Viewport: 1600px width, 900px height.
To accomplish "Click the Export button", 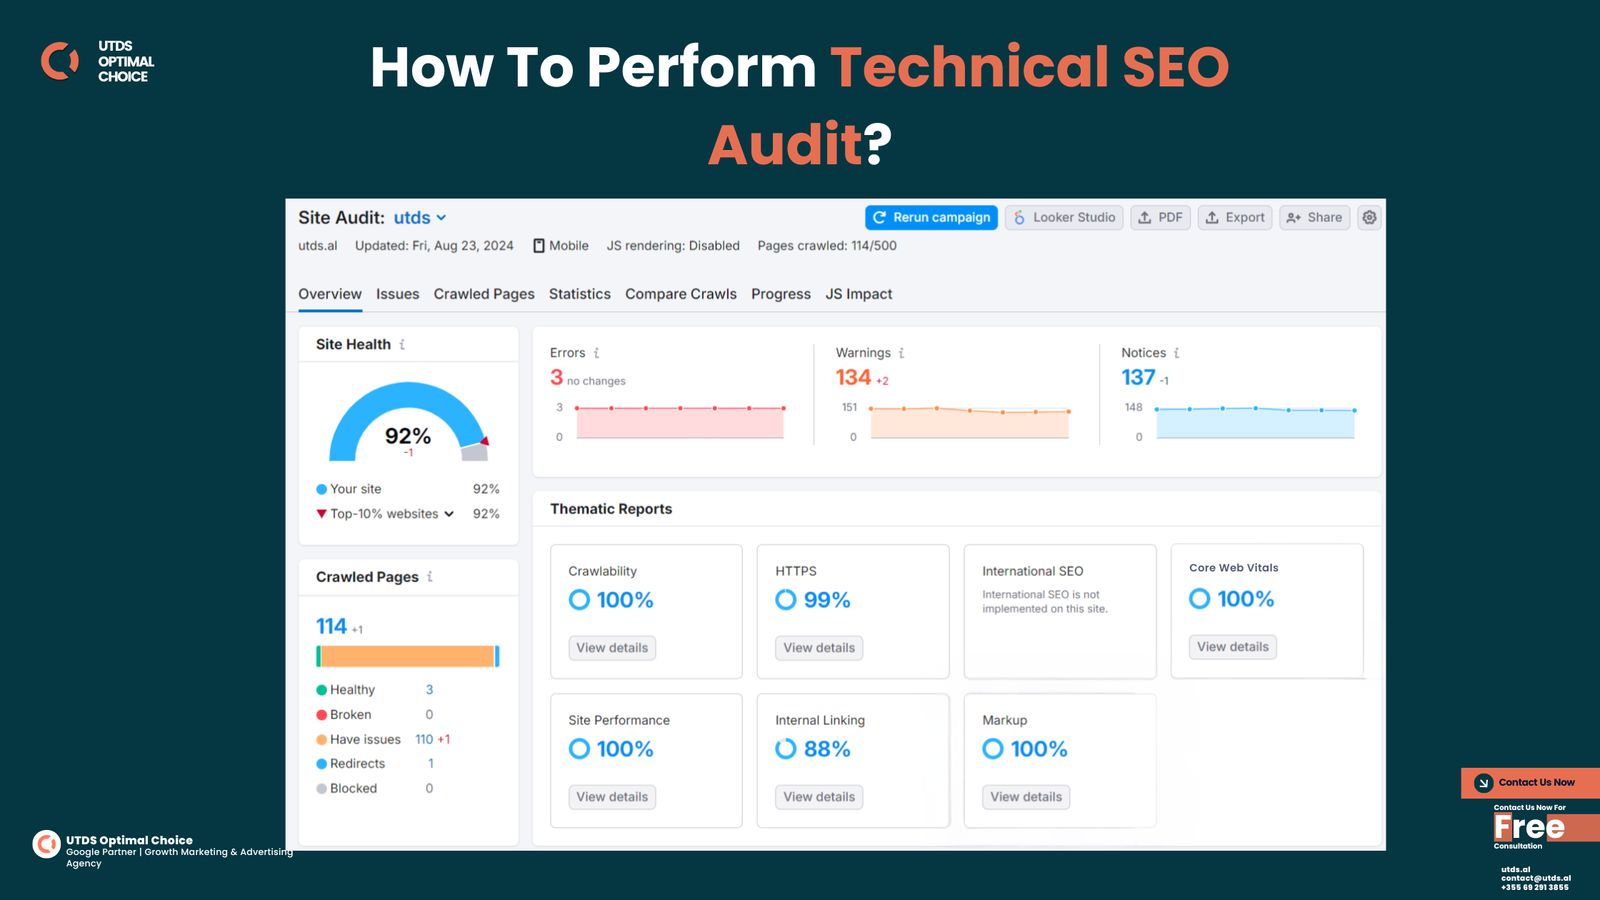I will coord(1235,217).
